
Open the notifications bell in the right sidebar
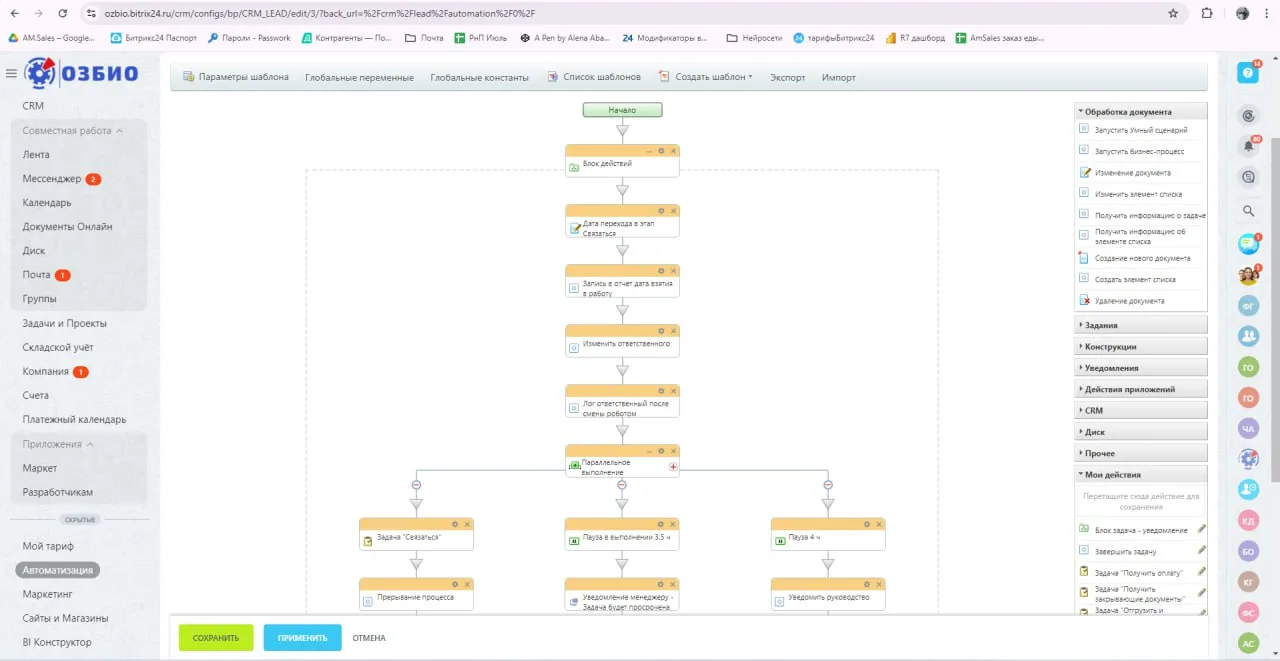pos(1248,146)
